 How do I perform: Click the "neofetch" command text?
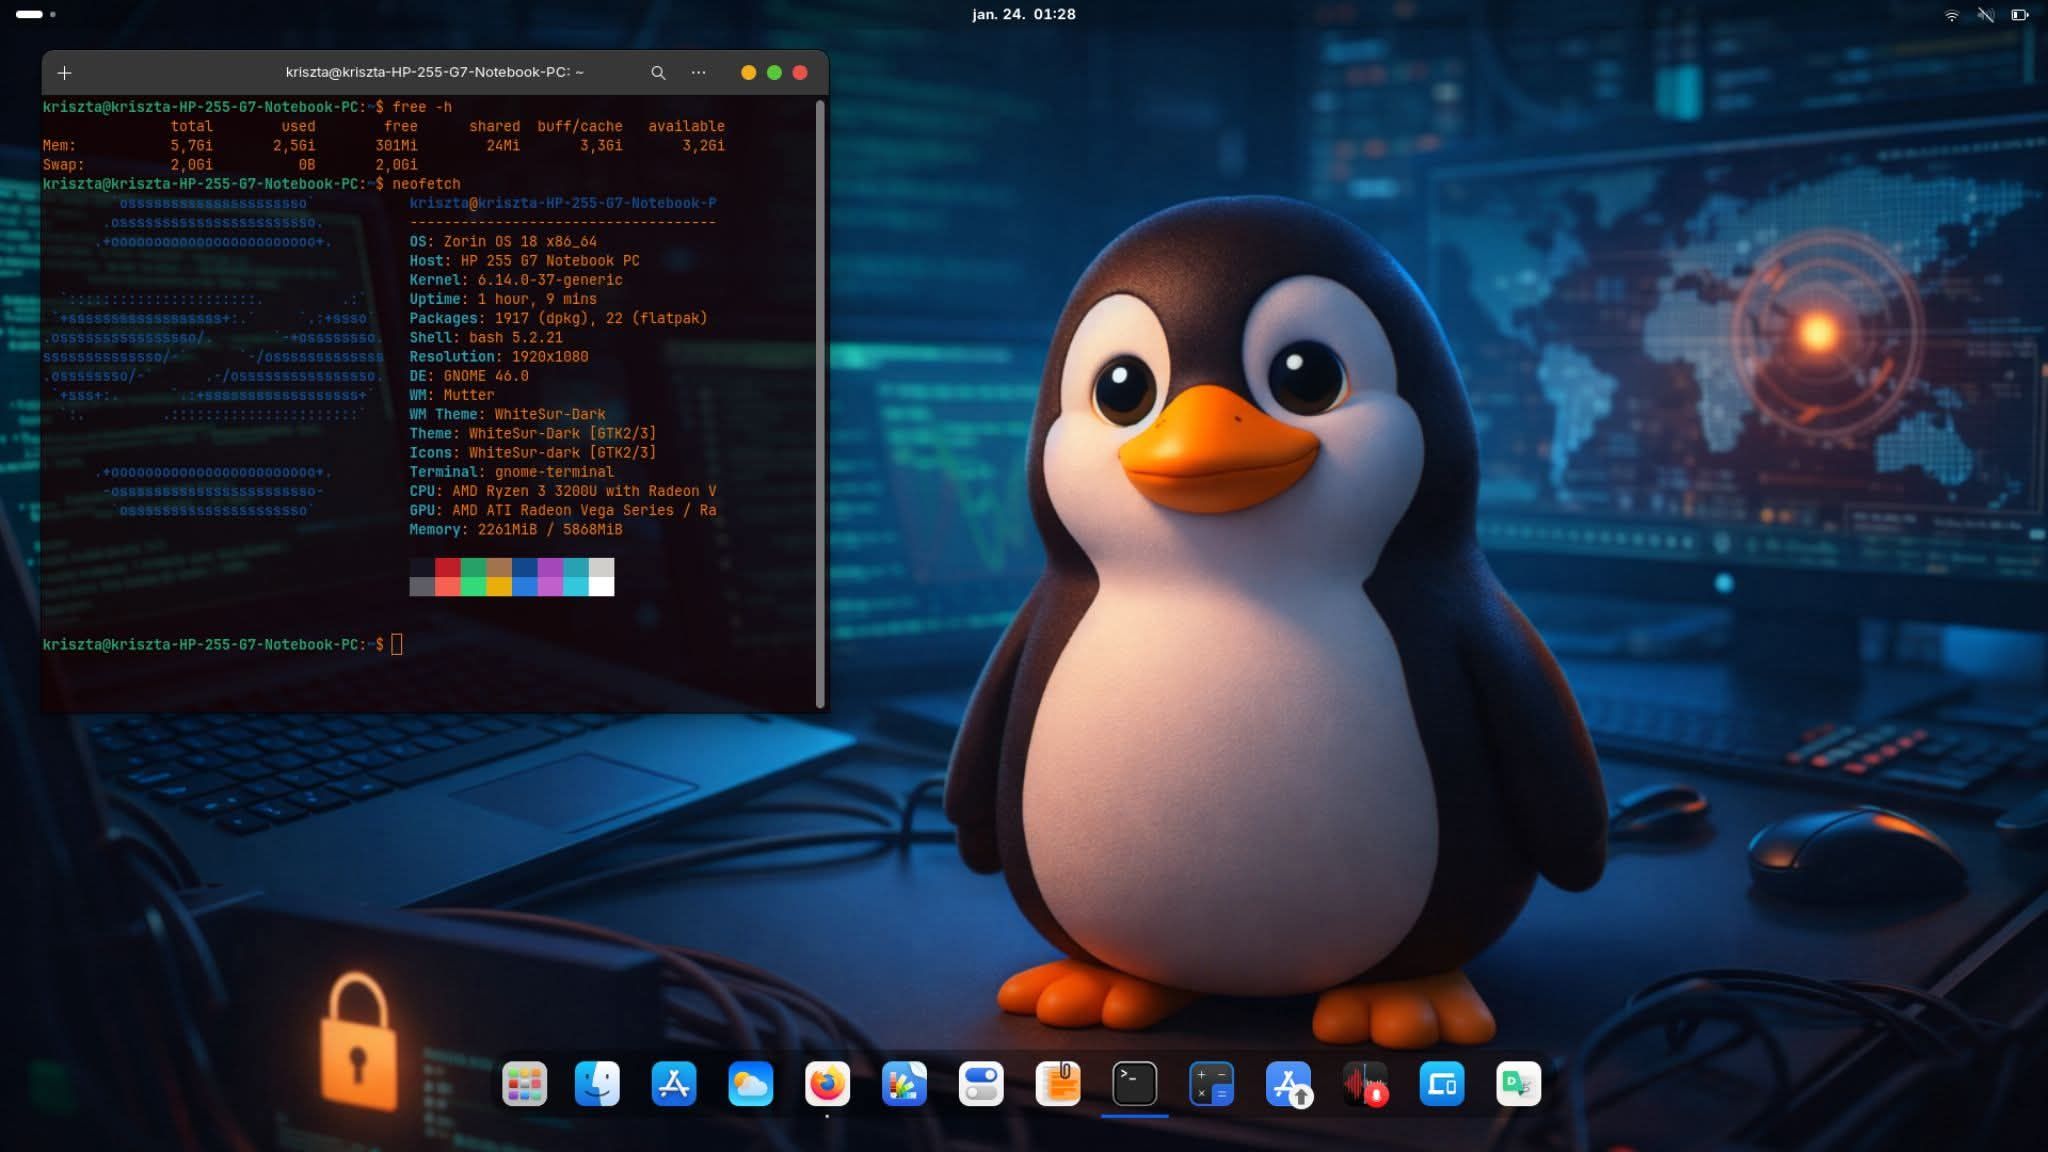(426, 184)
